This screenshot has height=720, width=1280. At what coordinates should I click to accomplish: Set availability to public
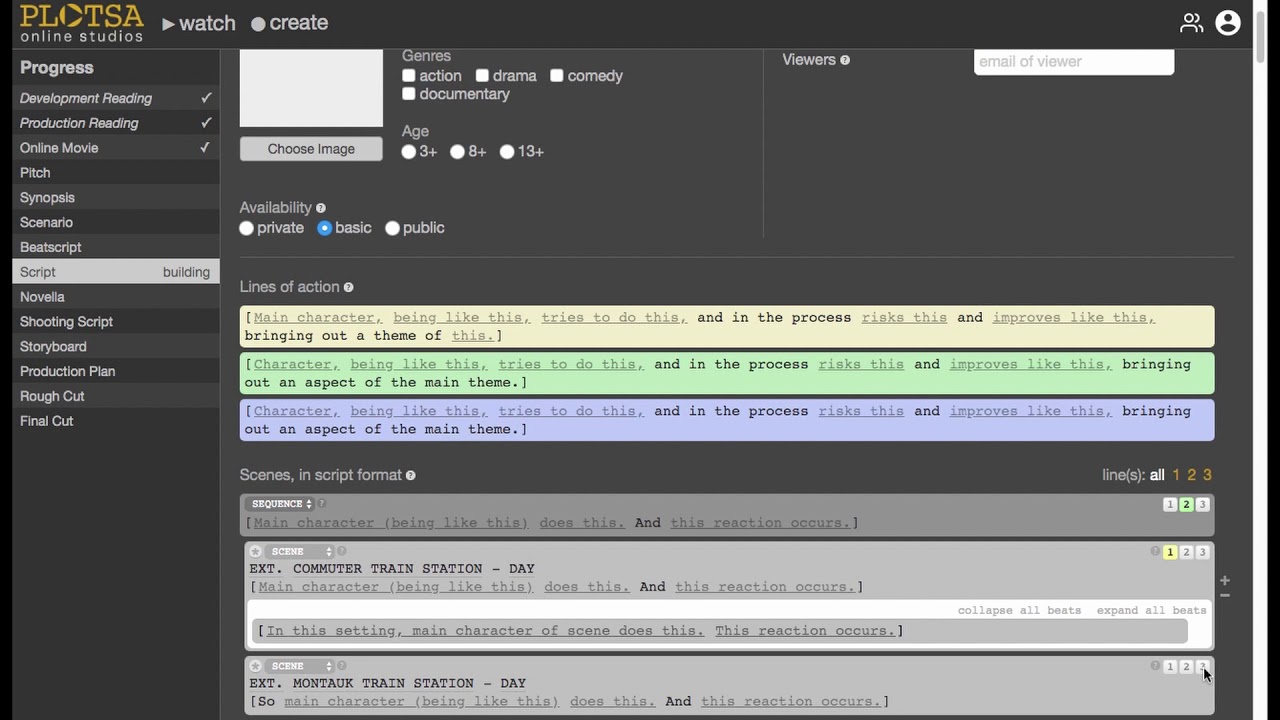tap(392, 228)
